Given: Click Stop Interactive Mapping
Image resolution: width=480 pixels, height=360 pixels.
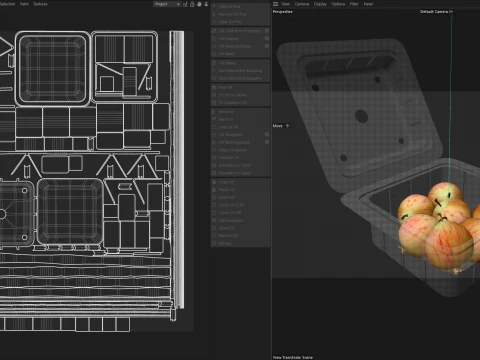Looking at the screenshot, I should click(x=240, y=78).
